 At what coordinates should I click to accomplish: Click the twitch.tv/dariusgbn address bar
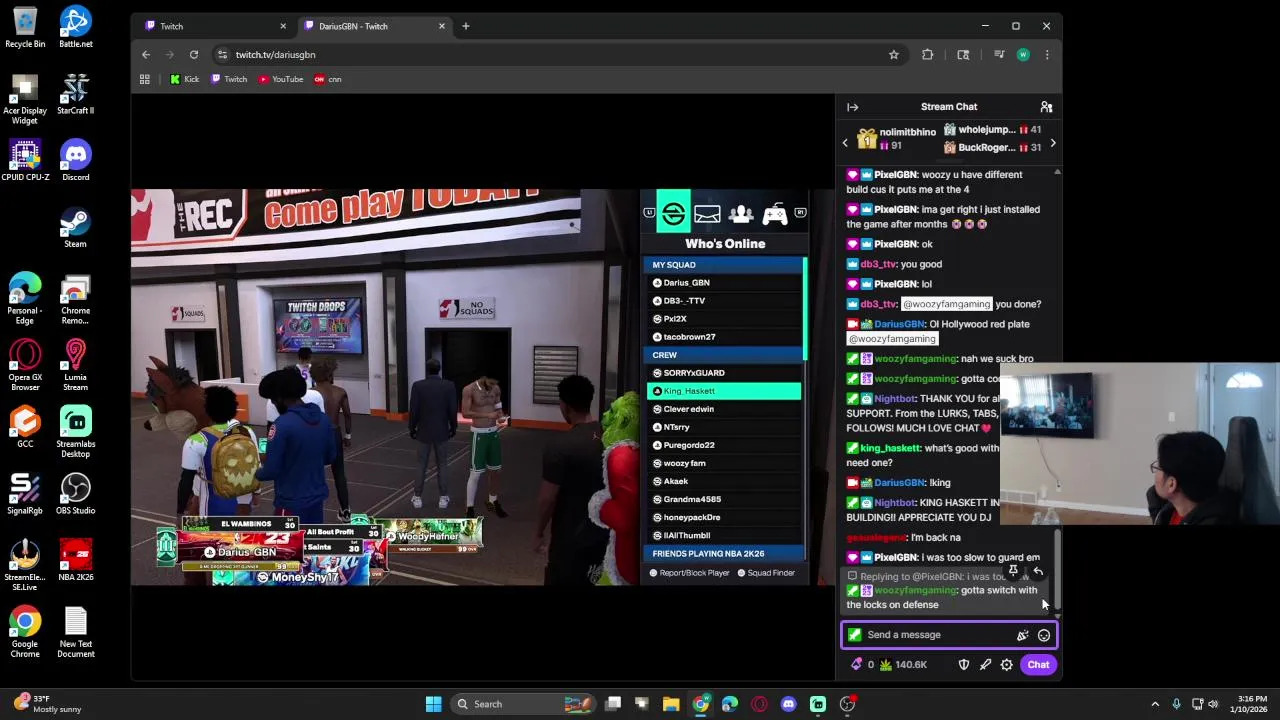coord(550,55)
